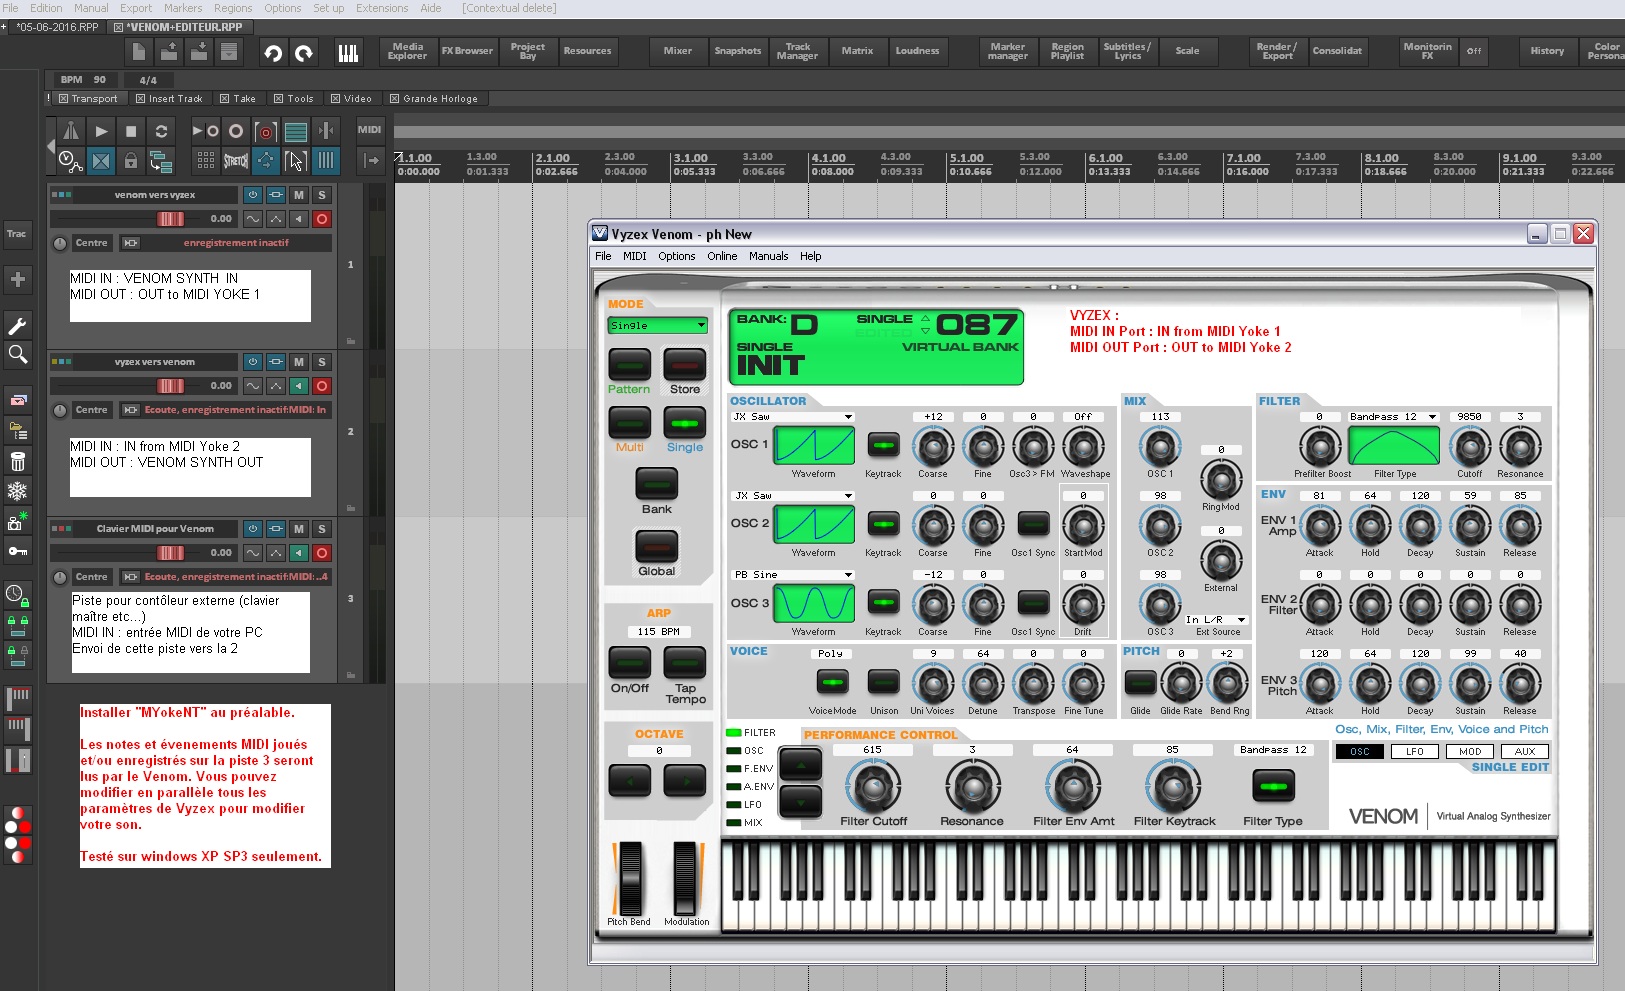1625x991 pixels.
Task: Click the Stop button in transport
Action: (131, 131)
